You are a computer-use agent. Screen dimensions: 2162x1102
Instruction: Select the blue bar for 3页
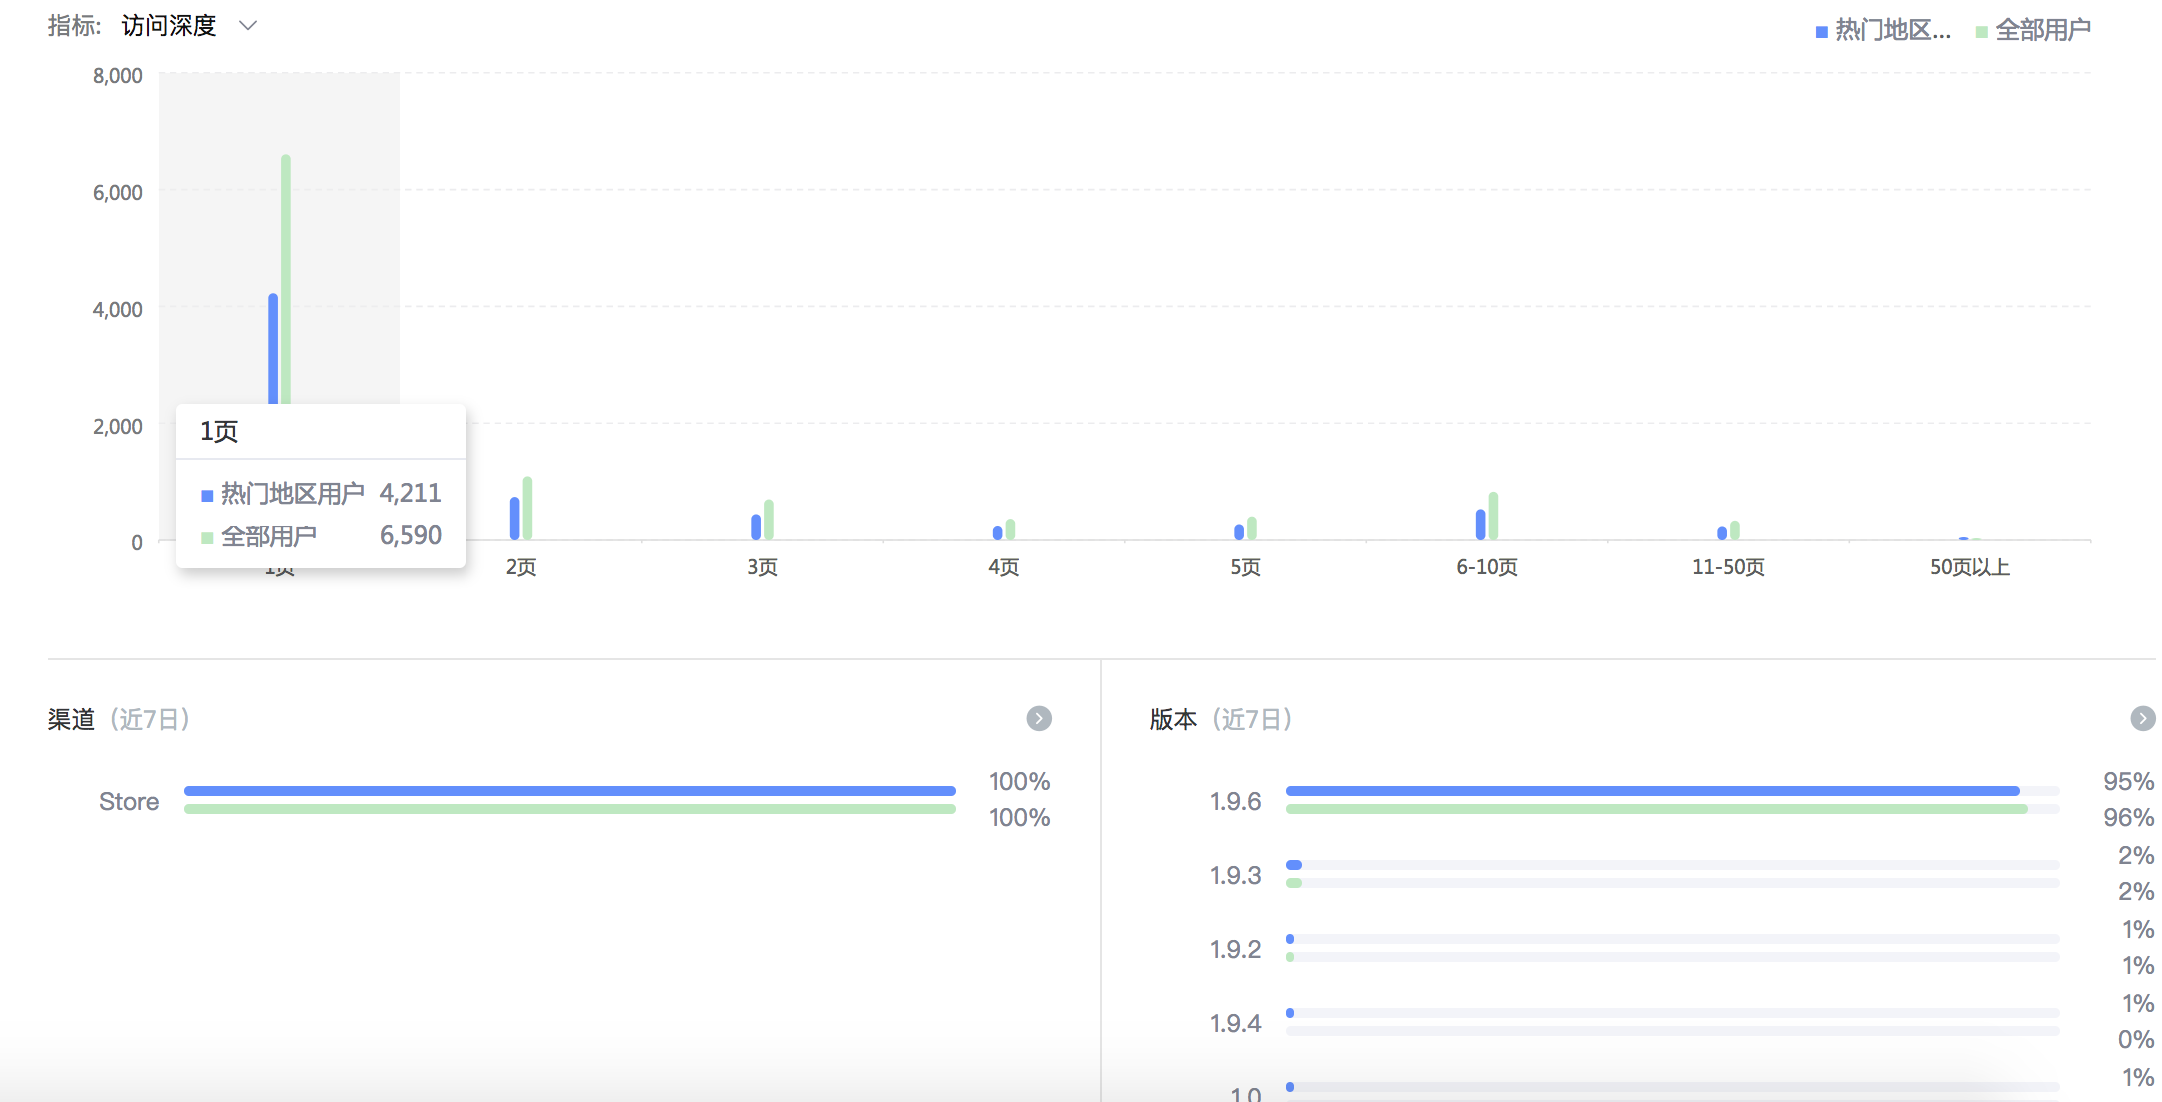point(756,527)
